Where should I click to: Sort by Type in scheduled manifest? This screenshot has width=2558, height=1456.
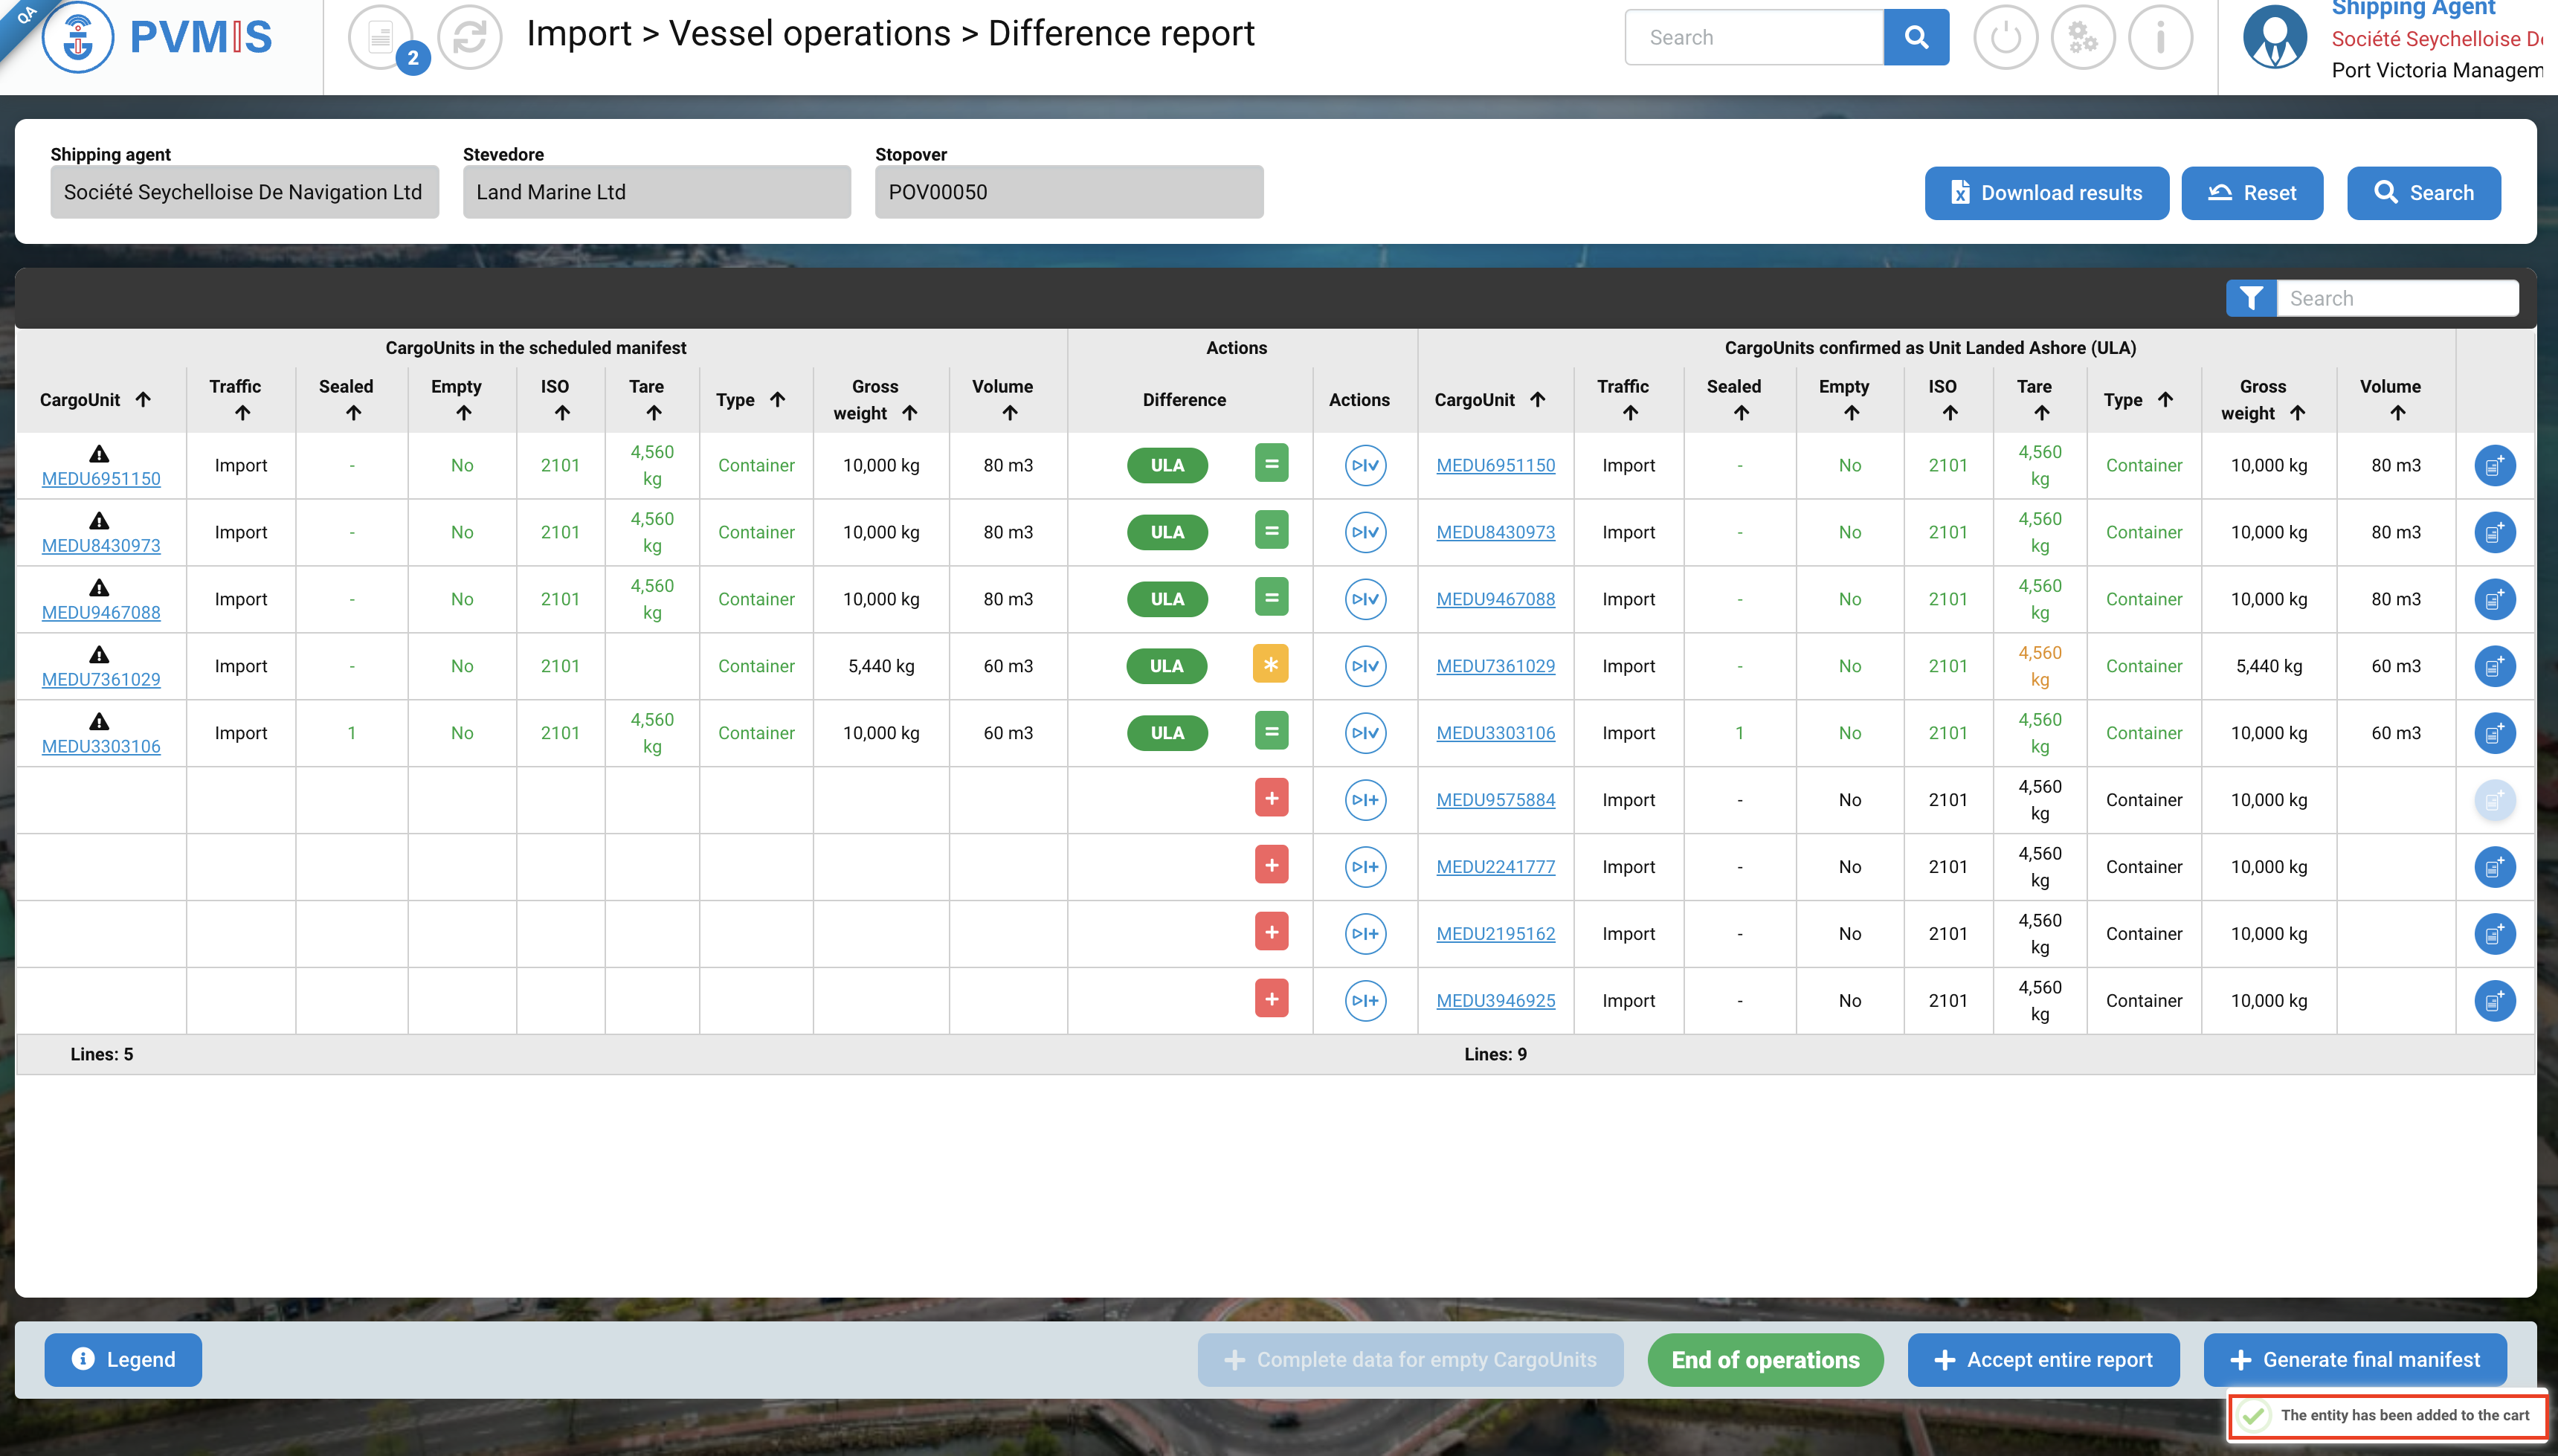coord(777,399)
